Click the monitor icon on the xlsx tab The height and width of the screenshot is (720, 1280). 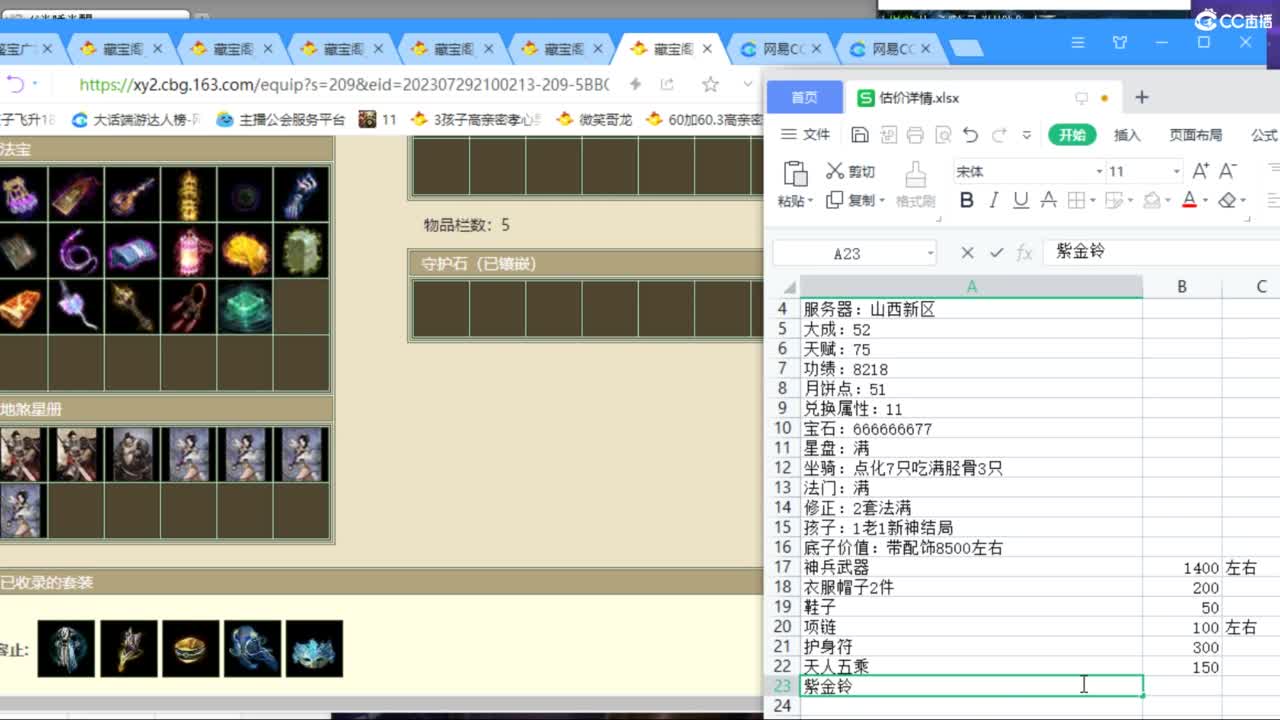click(1081, 98)
